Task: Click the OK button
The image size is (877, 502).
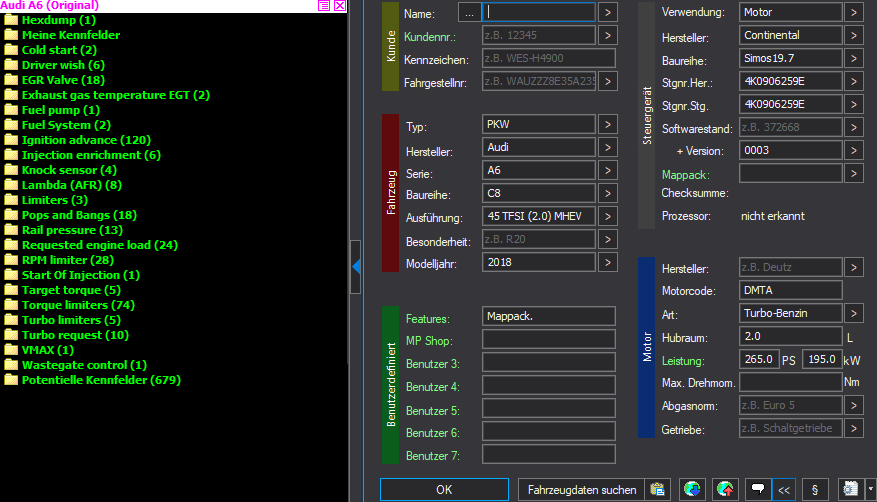Action: tap(444, 490)
